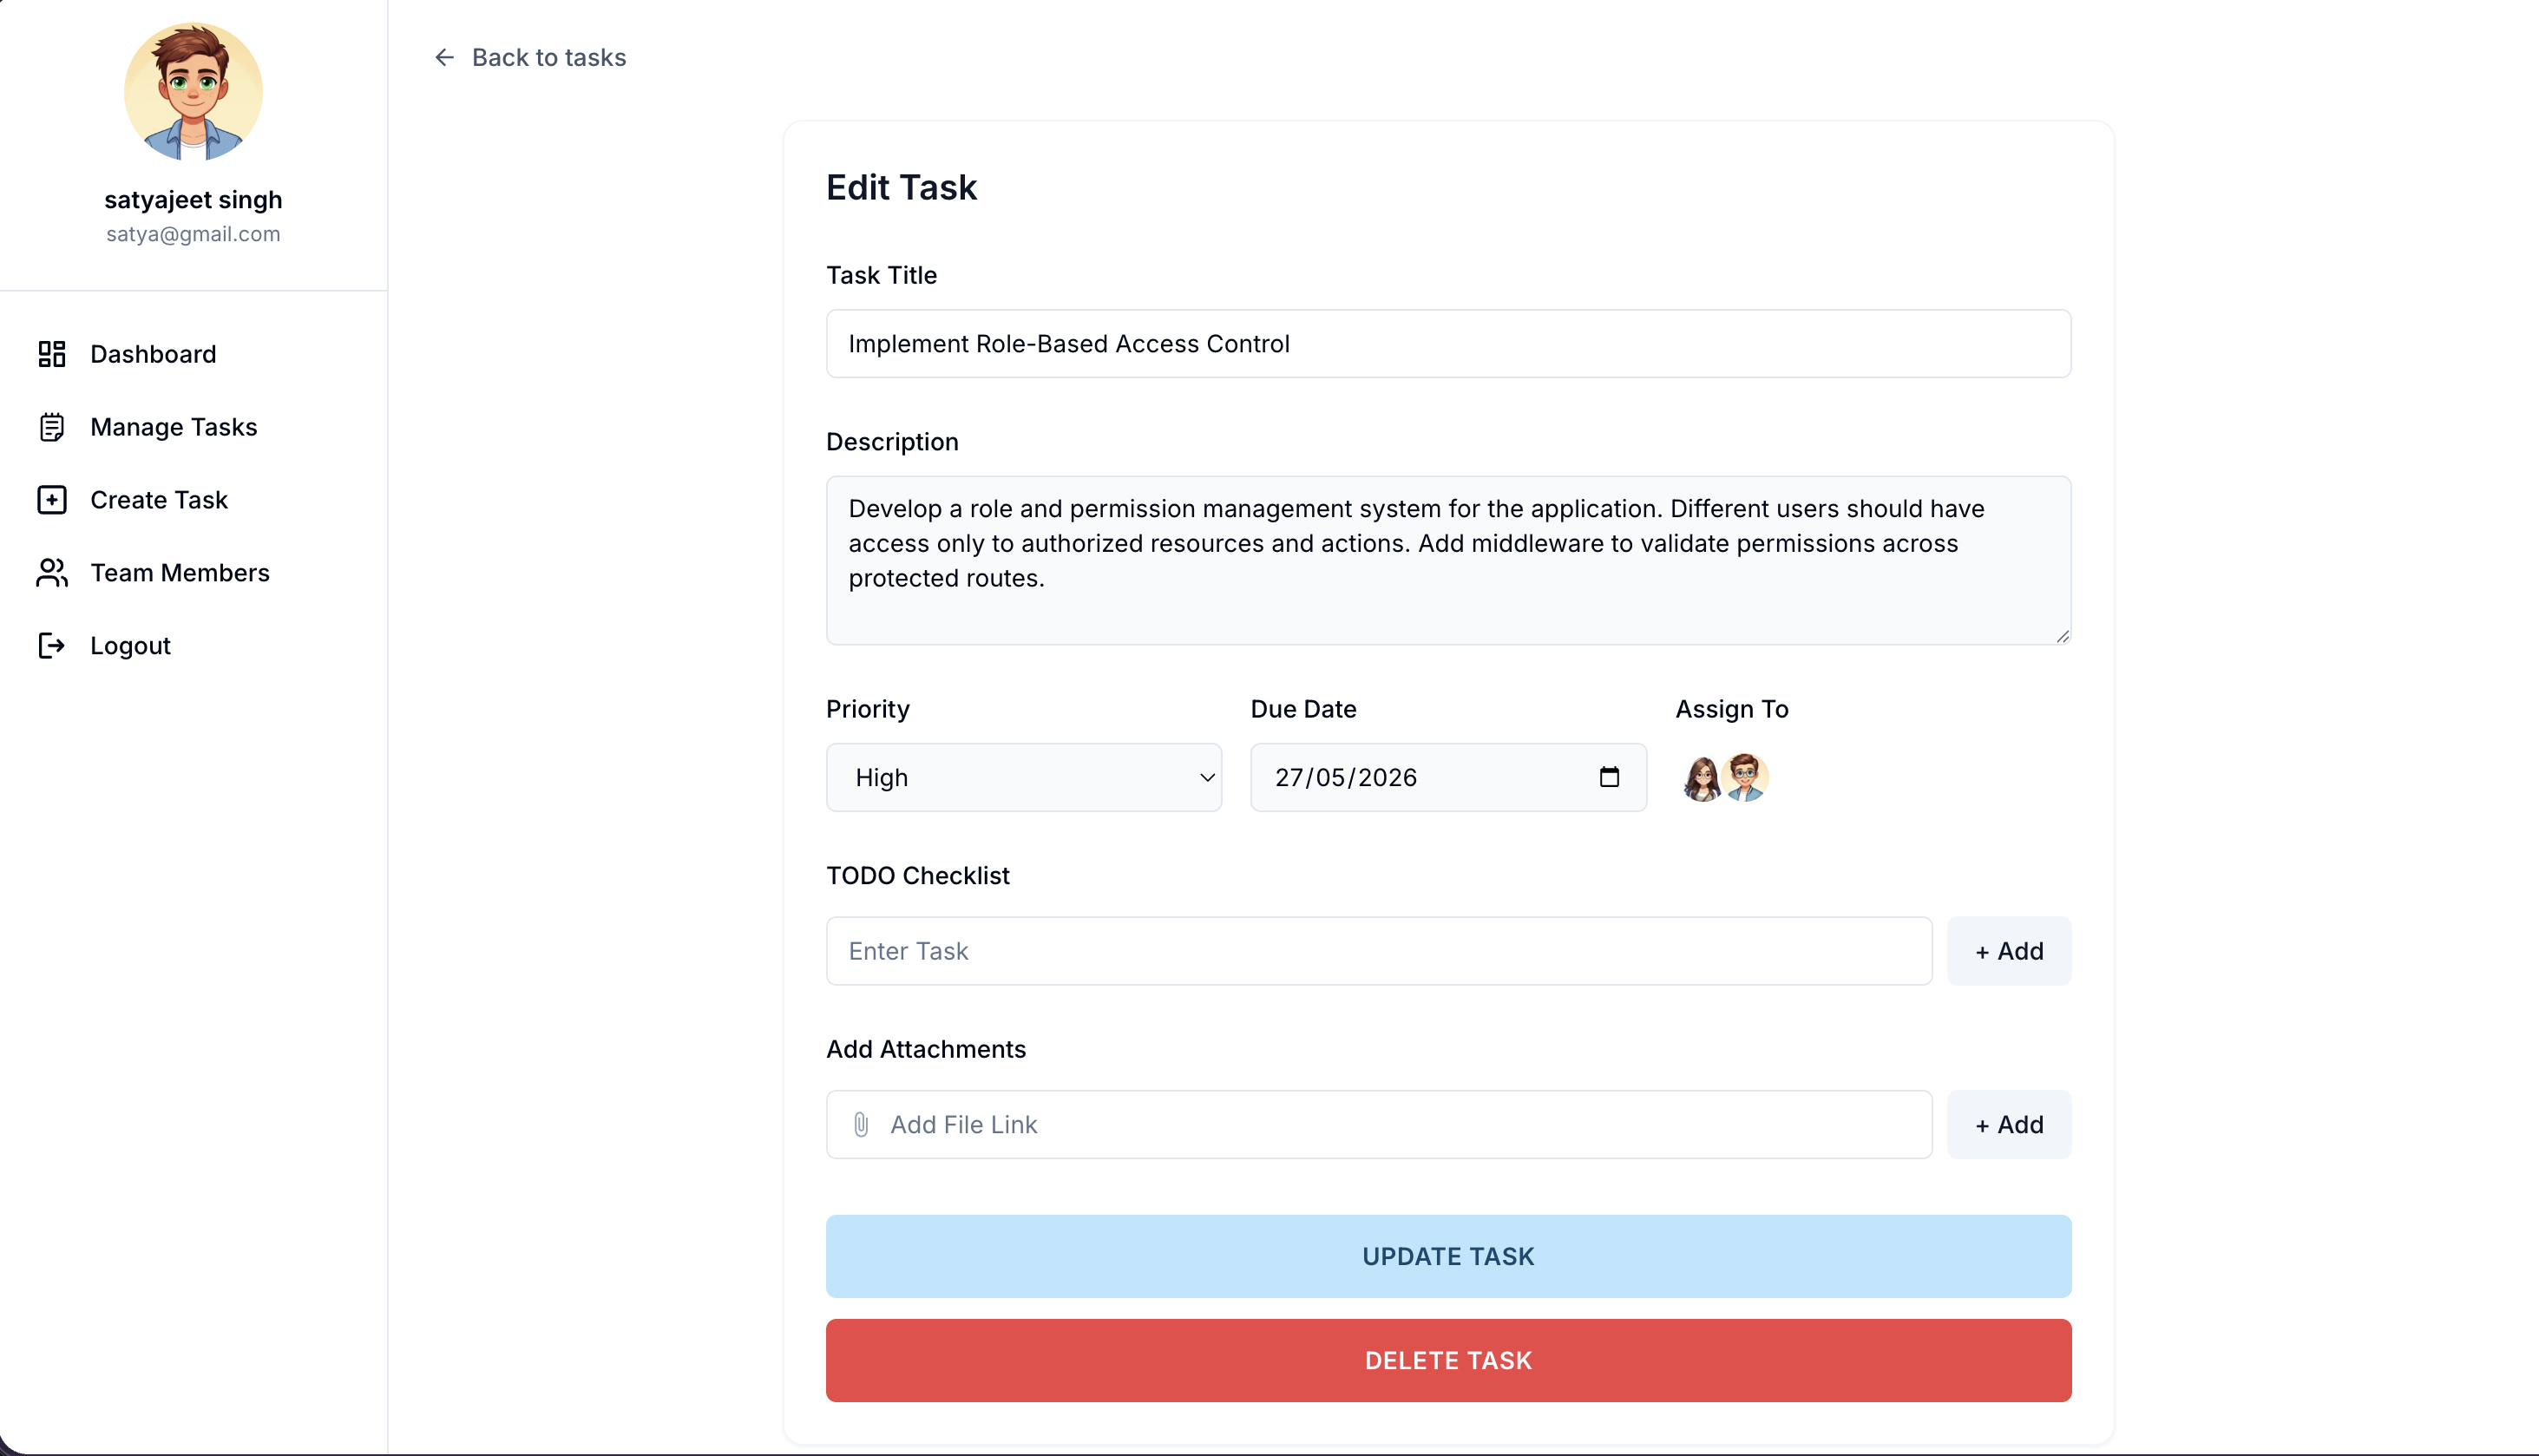Focus the Task Title input field
The width and height of the screenshot is (2539, 1456).
1448,344
